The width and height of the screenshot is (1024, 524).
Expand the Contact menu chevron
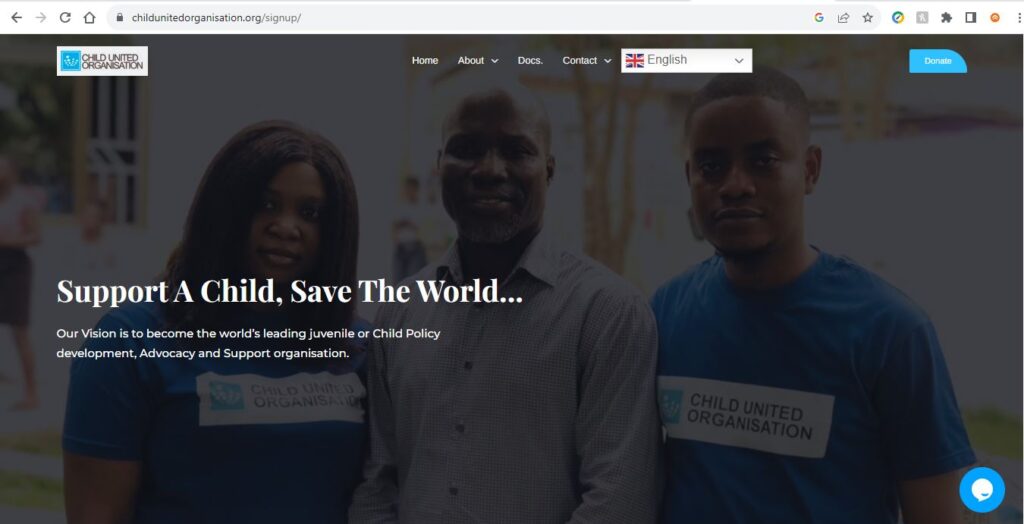click(607, 61)
